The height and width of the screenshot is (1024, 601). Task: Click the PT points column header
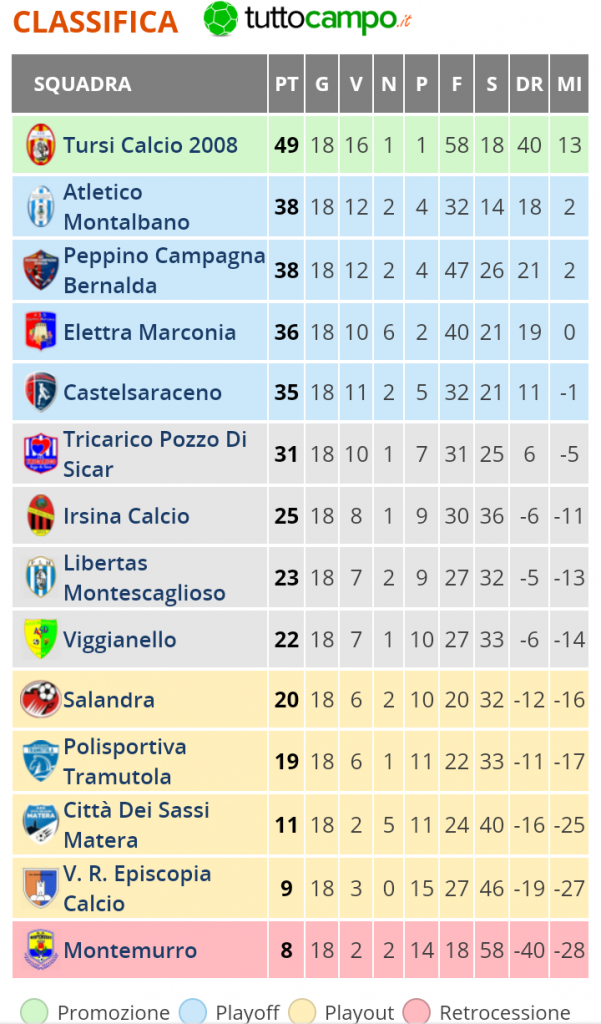pos(286,84)
